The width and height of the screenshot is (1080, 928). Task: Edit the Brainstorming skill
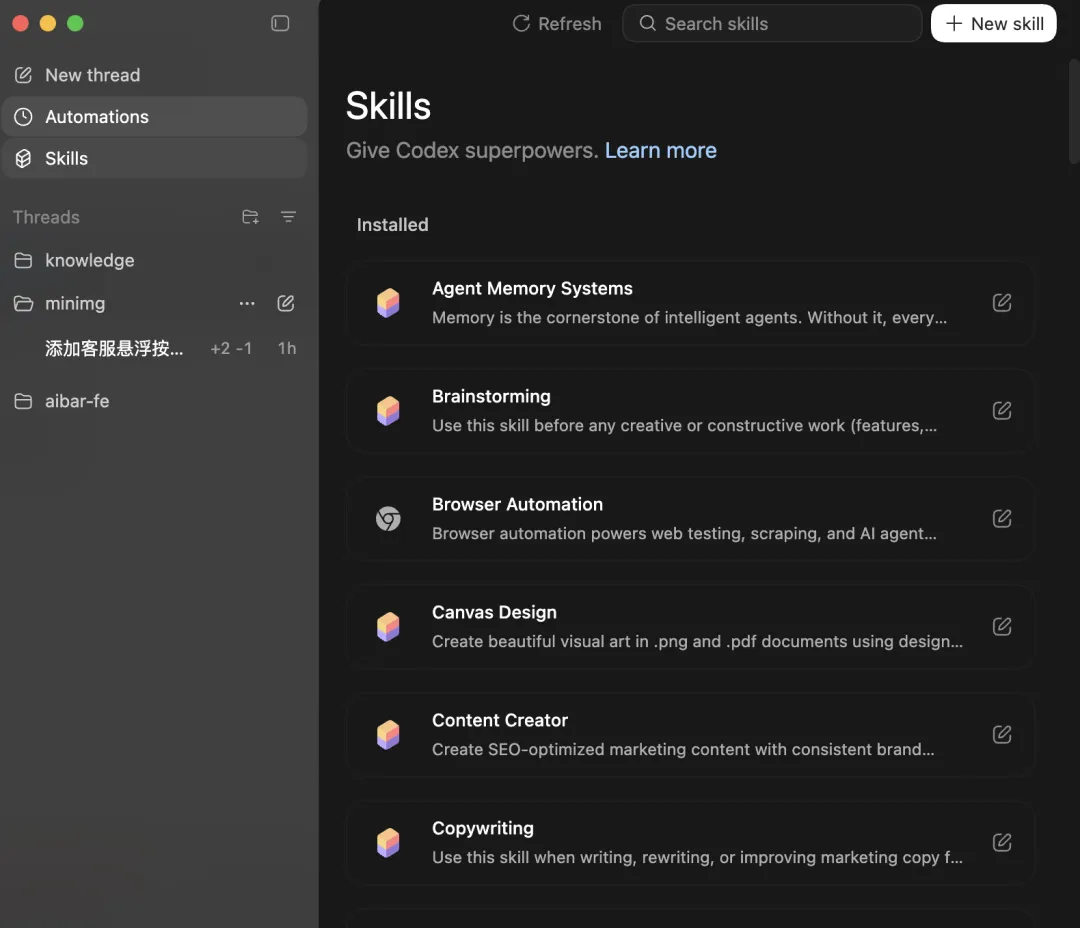1001,411
